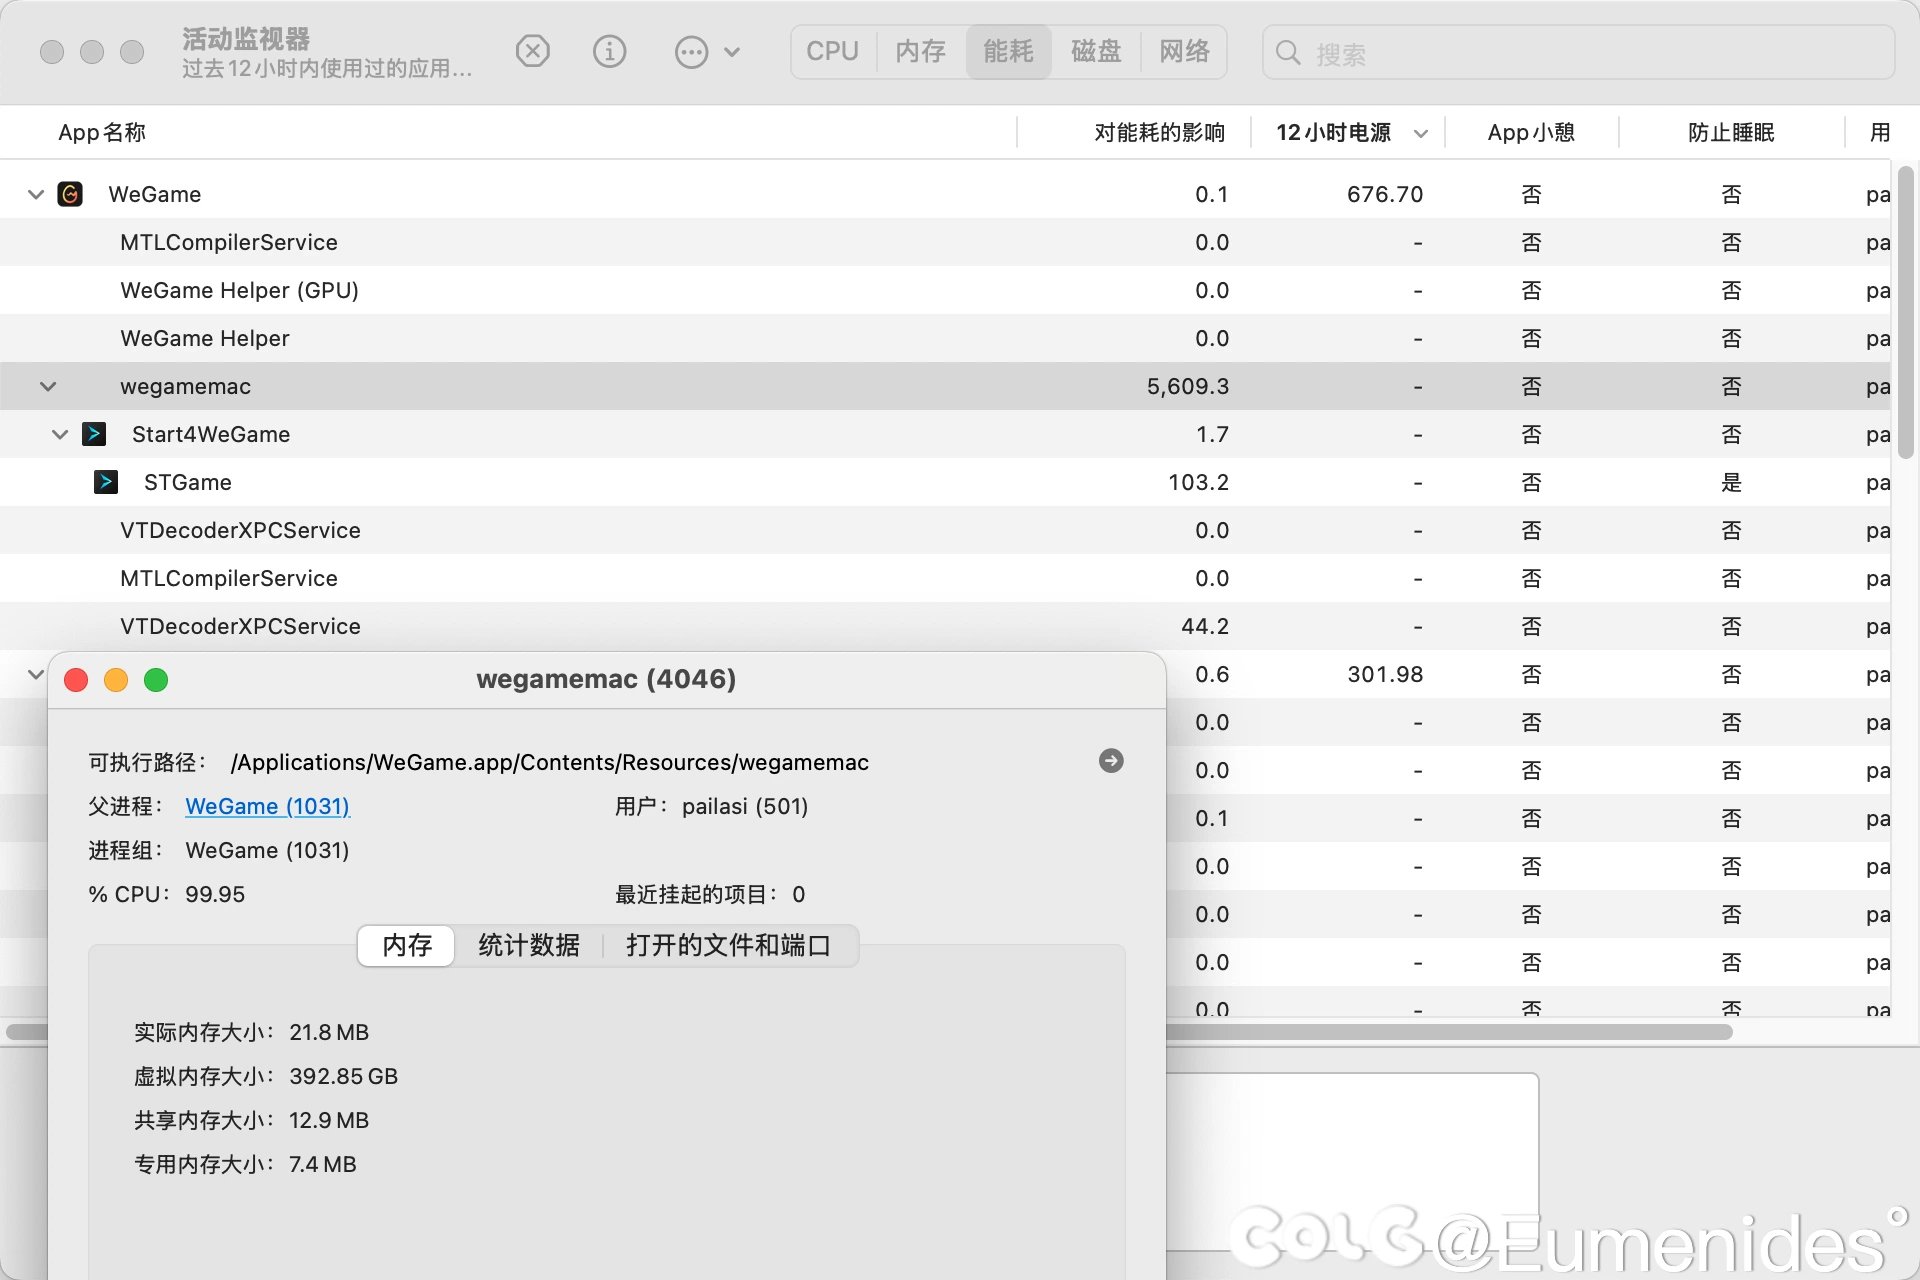Reveal executable path with arrow icon
This screenshot has height=1280, width=1920.
pyautogui.click(x=1110, y=761)
